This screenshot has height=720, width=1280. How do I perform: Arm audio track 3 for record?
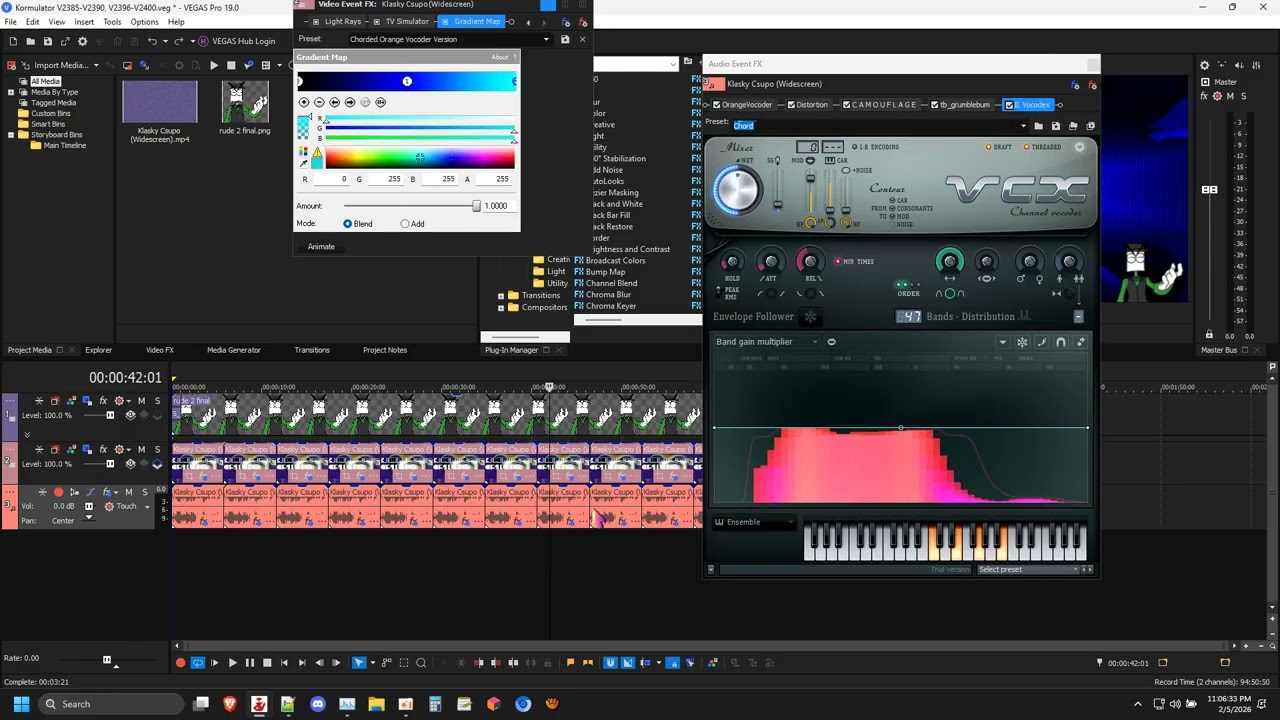58,492
